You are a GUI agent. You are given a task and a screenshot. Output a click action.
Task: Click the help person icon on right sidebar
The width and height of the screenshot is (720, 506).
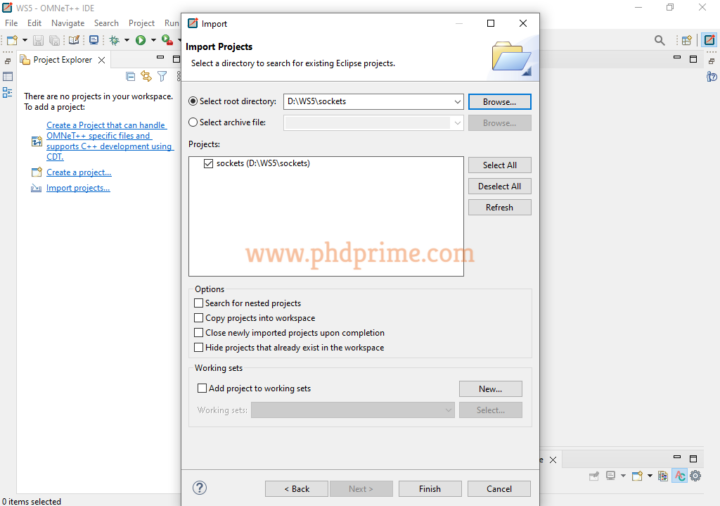712,76
